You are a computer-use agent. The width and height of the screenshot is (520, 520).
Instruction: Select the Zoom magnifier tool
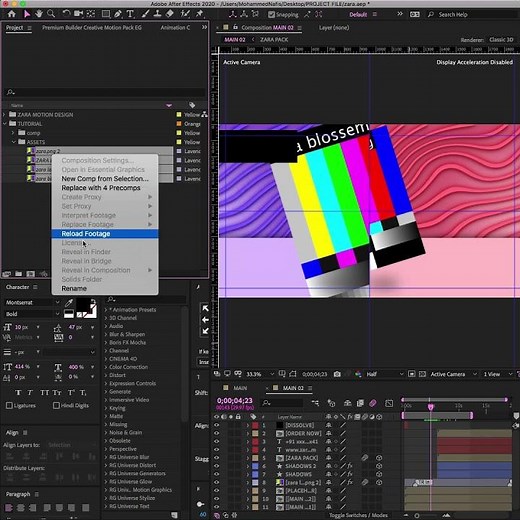(51, 14)
